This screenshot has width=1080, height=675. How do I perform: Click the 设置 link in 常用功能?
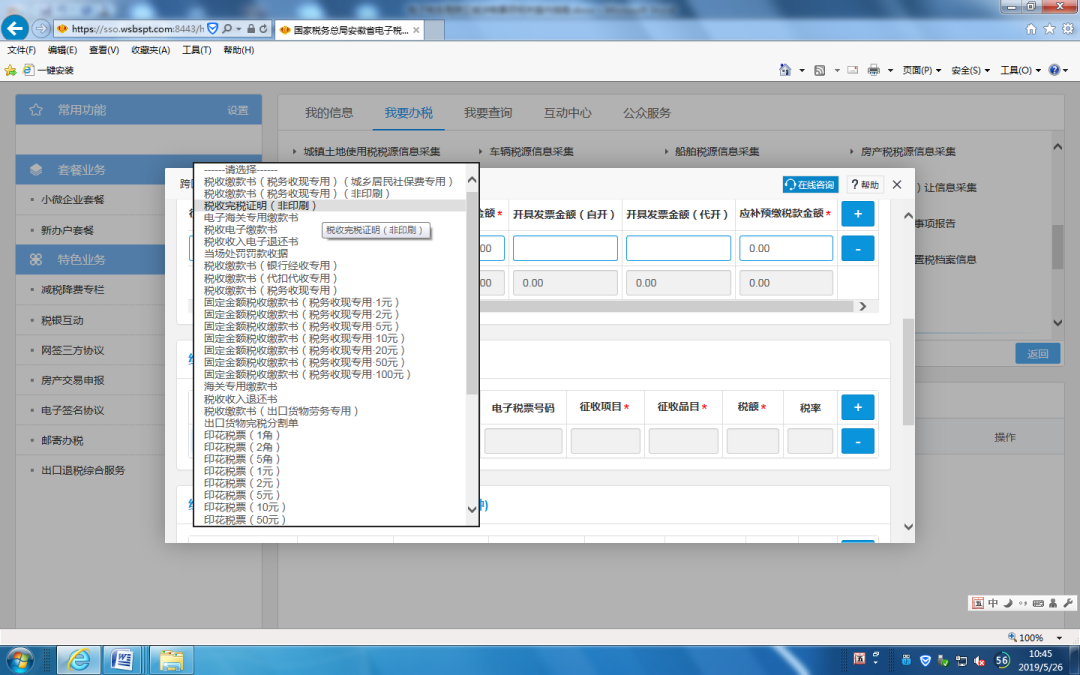pyautogui.click(x=238, y=110)
